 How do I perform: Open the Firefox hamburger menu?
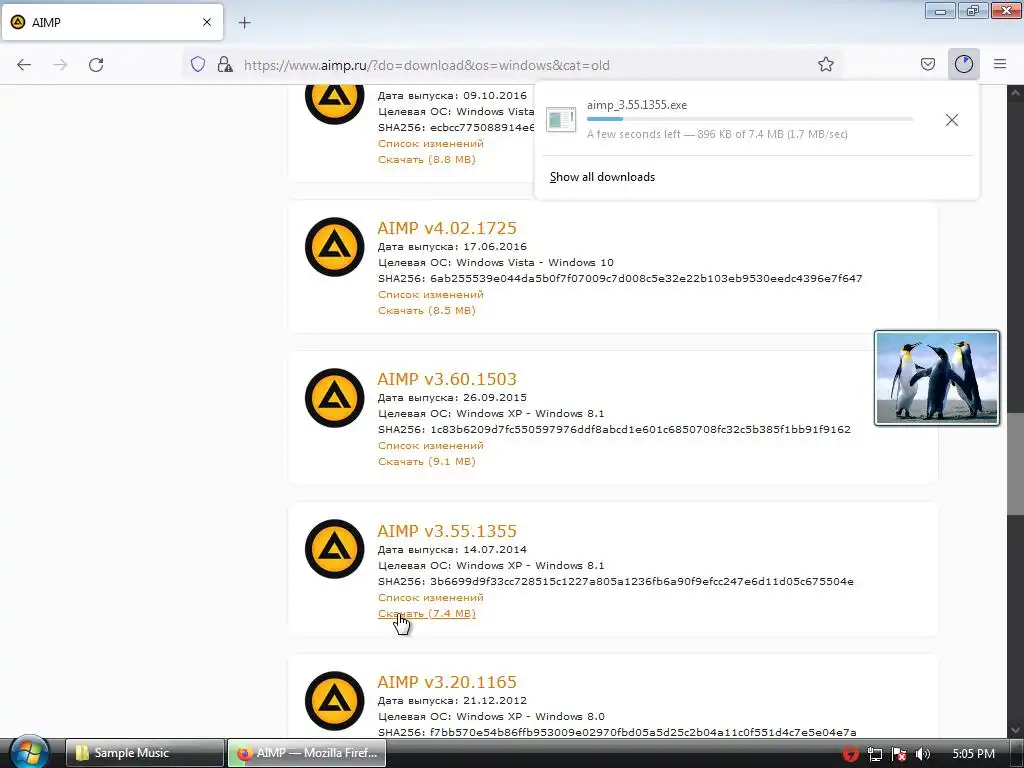[x=1000, y=64]
